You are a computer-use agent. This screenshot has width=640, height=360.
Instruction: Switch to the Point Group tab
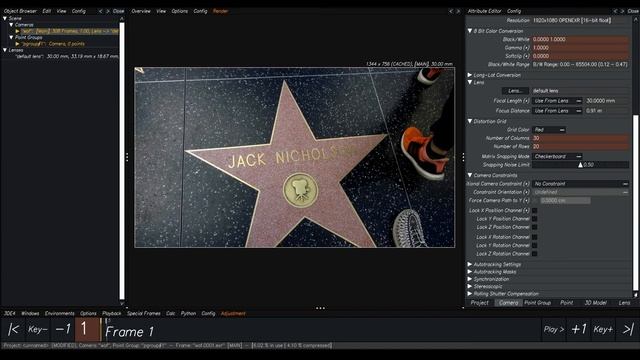pos(538,303)
